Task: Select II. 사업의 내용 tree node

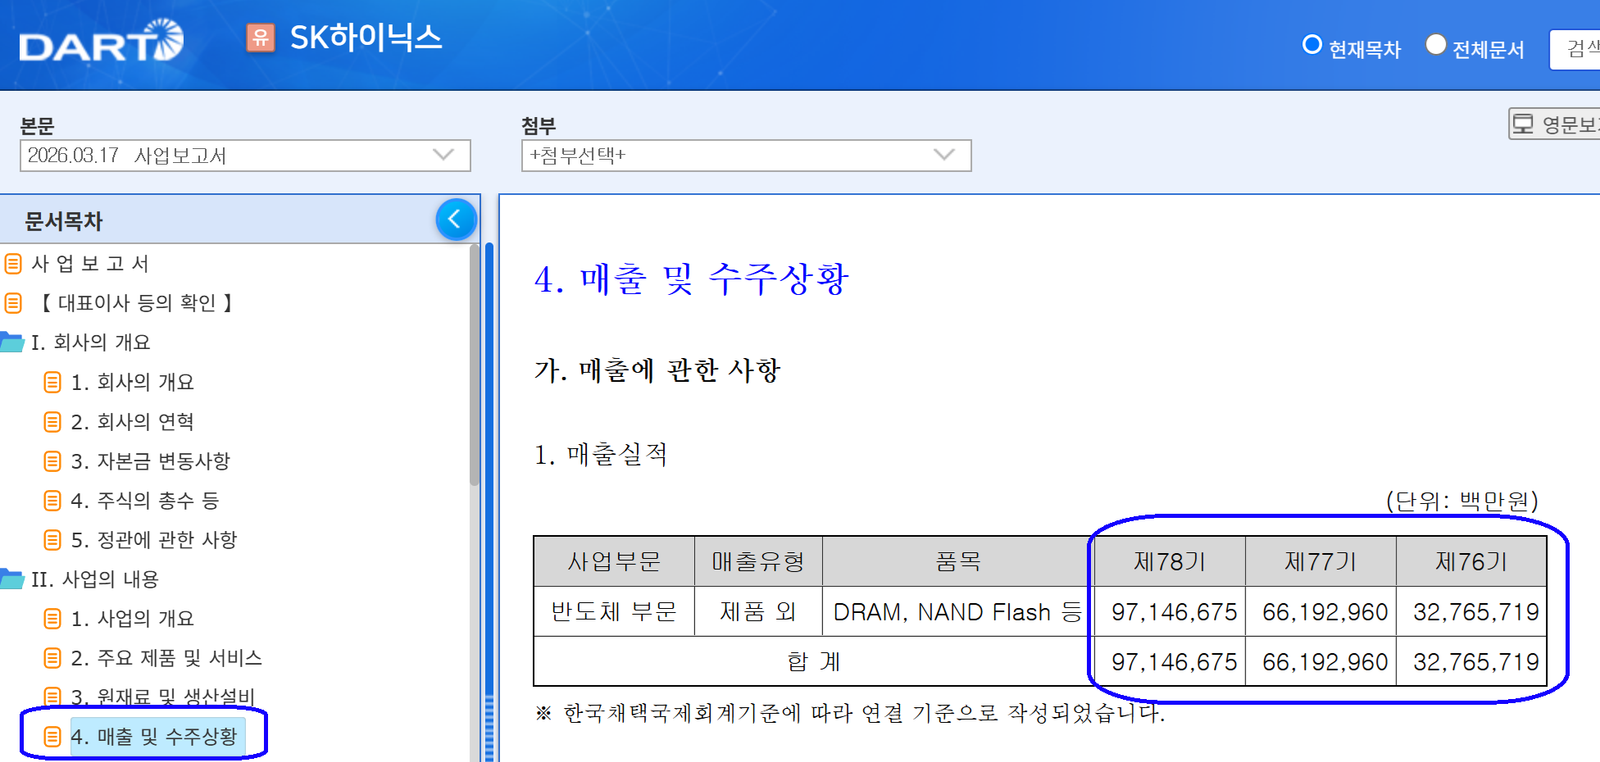Action: click(95, 579)
